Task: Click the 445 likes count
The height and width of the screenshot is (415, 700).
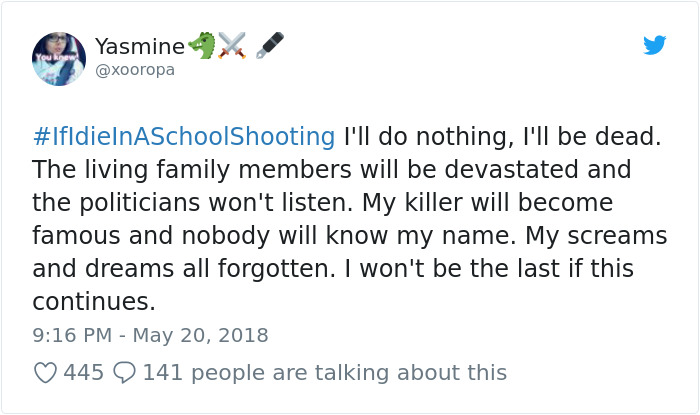Action: pos(84,373)
